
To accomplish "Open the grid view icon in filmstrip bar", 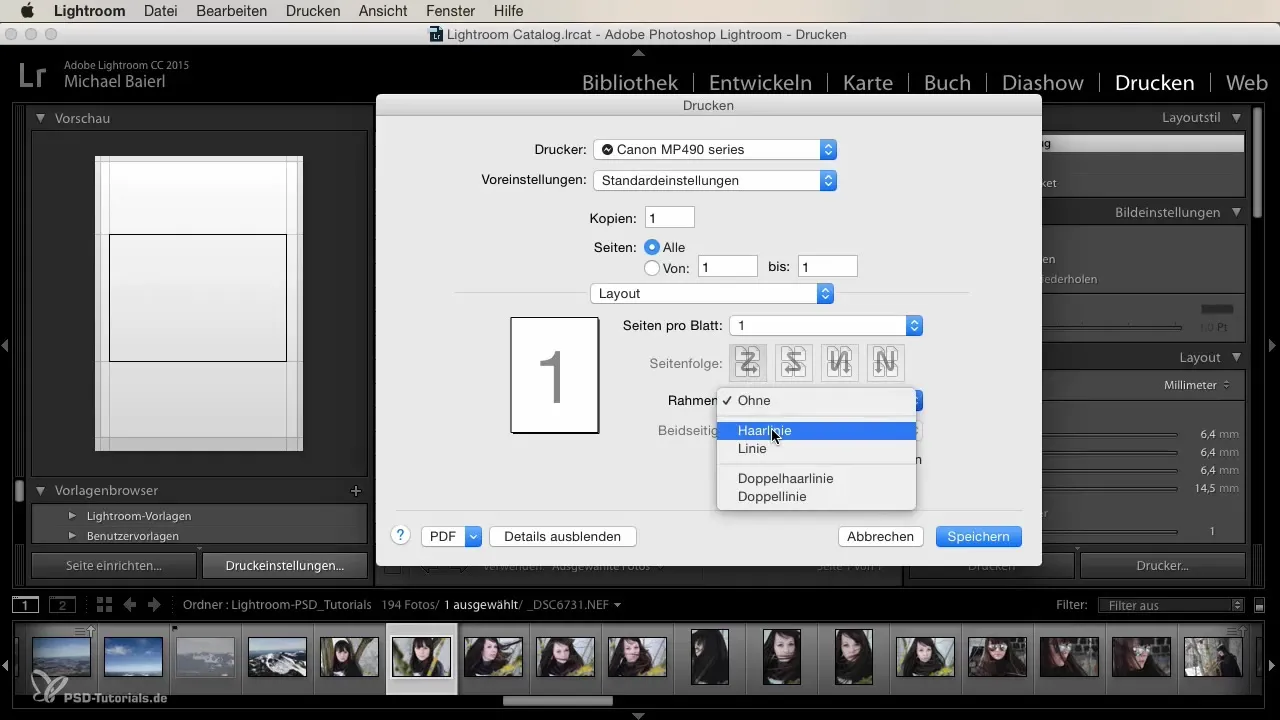I will click(104, 604).
